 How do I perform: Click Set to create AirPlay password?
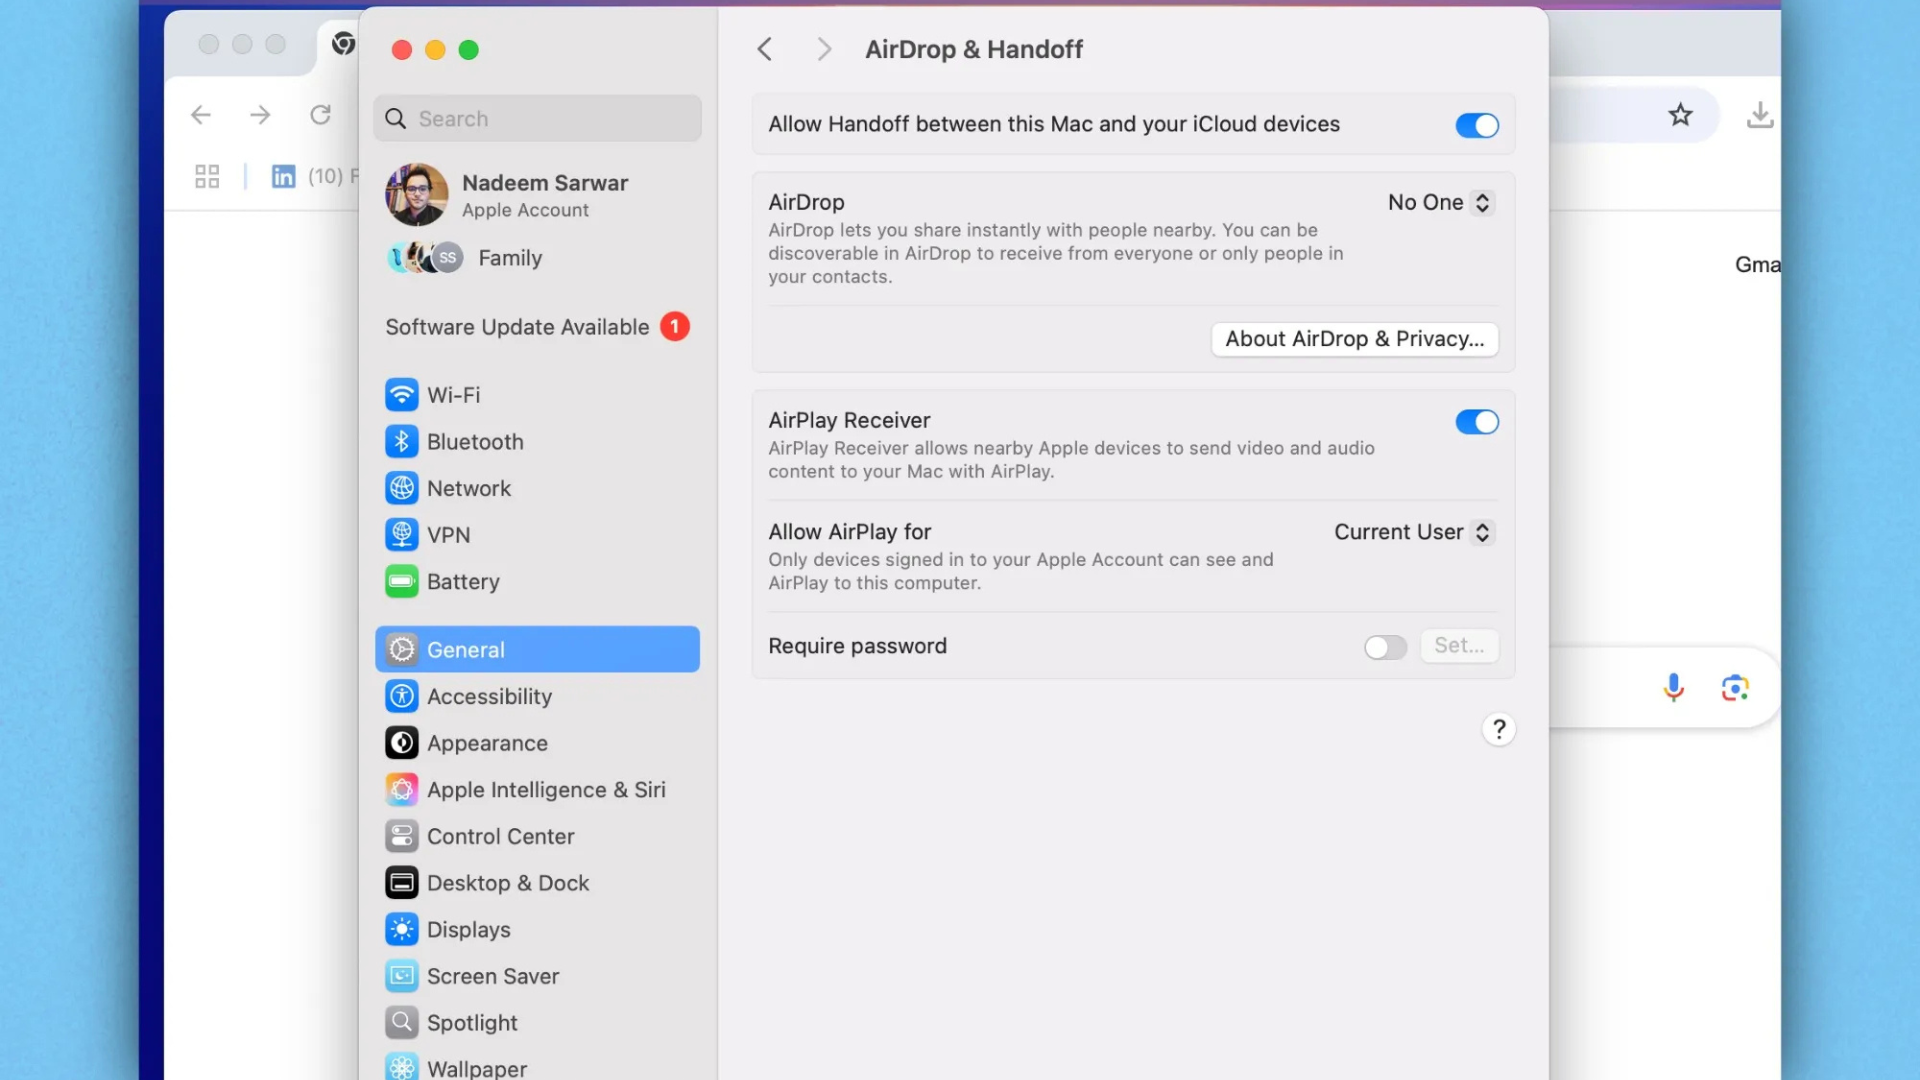[1459, 646]
